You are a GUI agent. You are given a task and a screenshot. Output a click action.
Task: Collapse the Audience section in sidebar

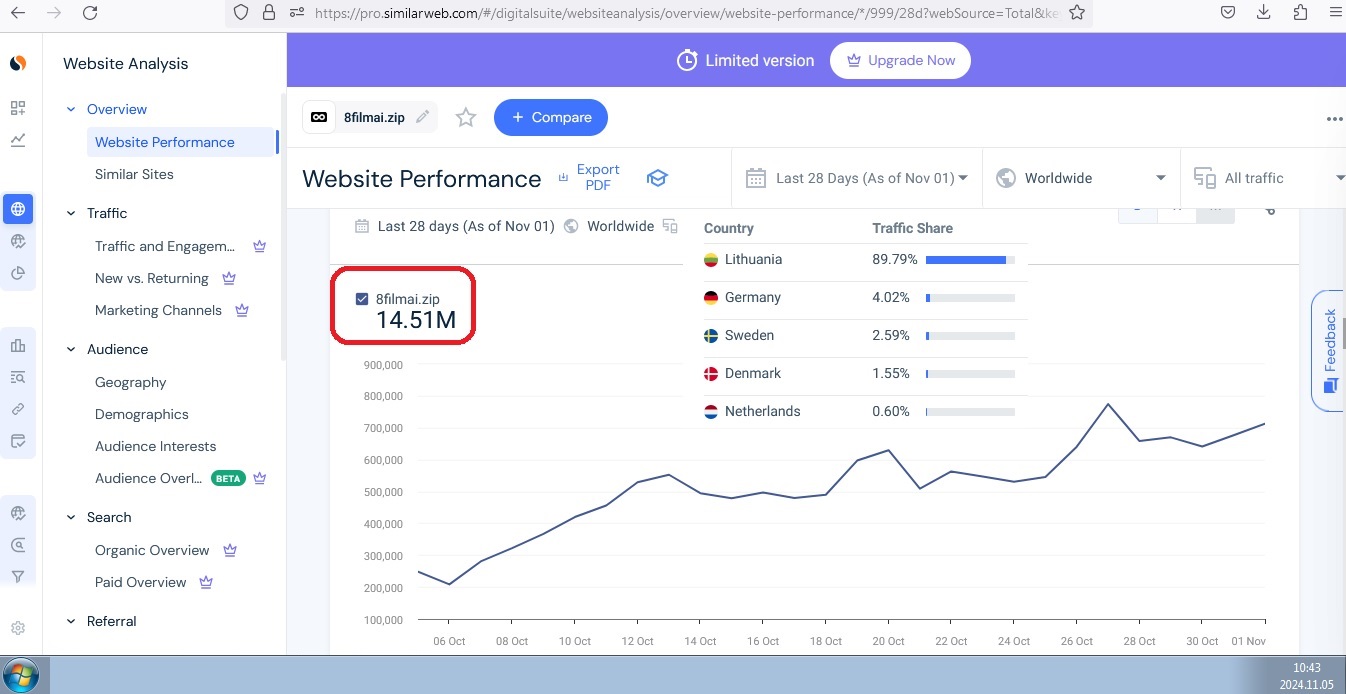(x=71, y=349)
